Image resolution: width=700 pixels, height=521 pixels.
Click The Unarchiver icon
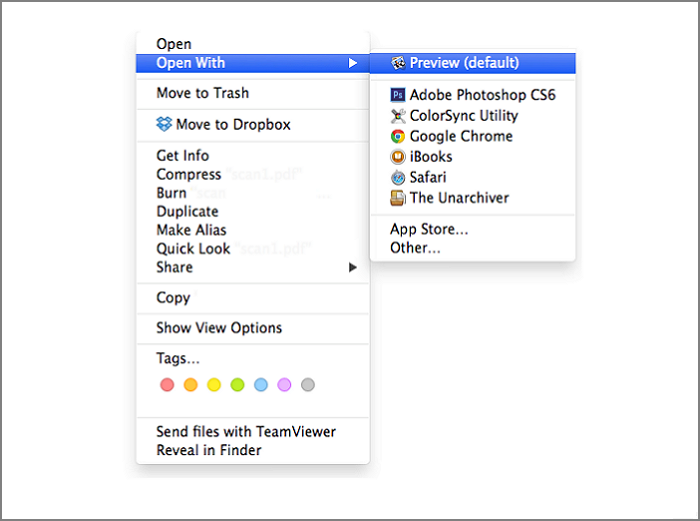tap(398, 198)
